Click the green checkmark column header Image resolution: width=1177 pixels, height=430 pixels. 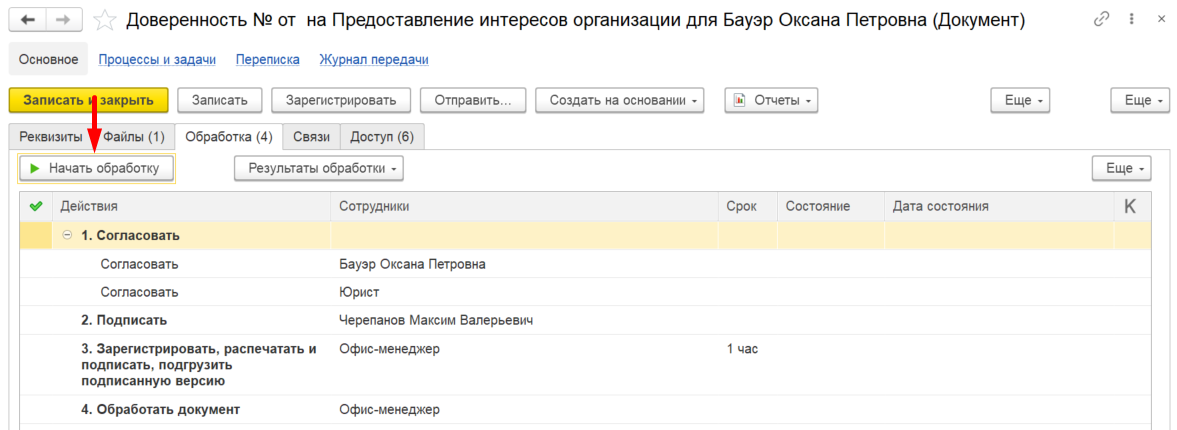click(35, 206)
